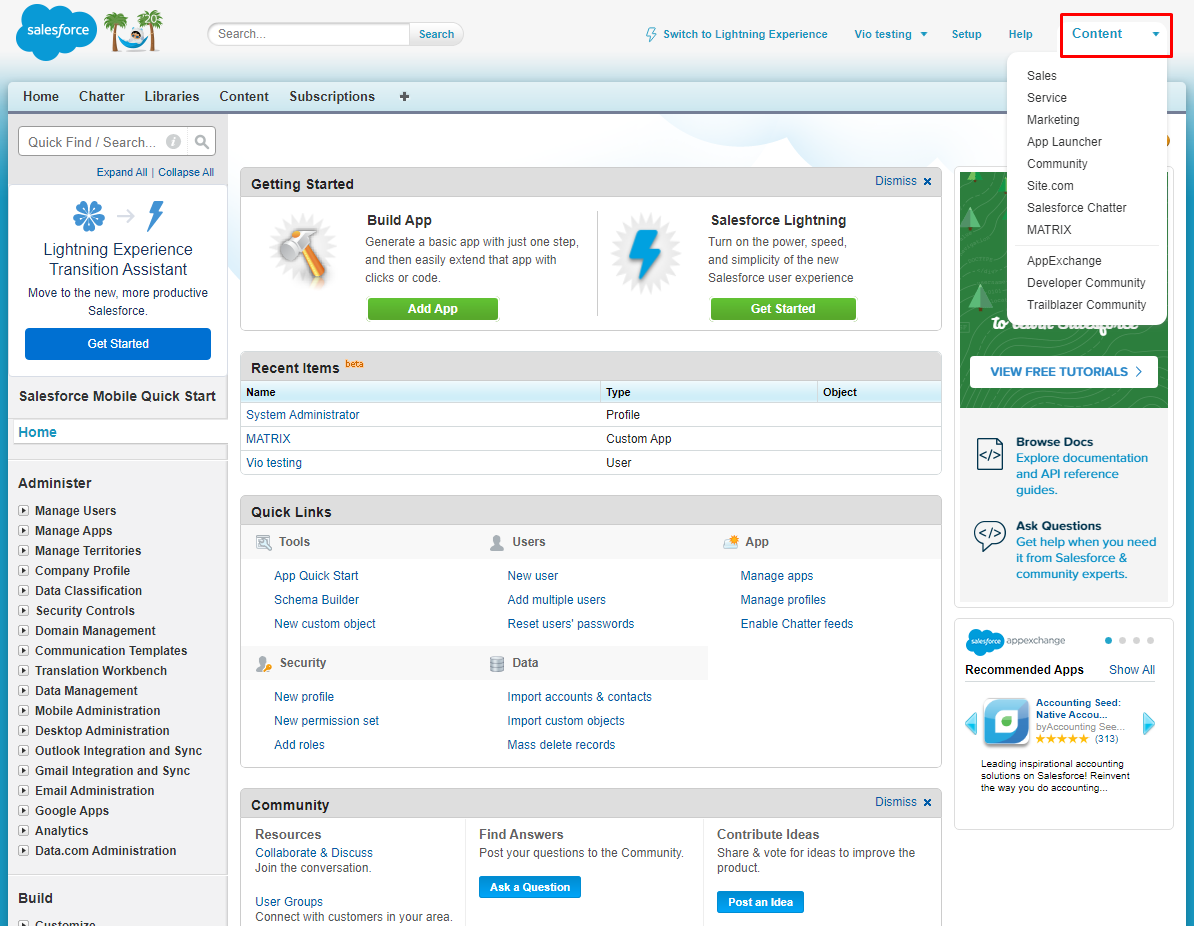Viewport: 1194px width, 926px height.
Task: Open the Enable Chatter feeds link
Action: [797, 624]
